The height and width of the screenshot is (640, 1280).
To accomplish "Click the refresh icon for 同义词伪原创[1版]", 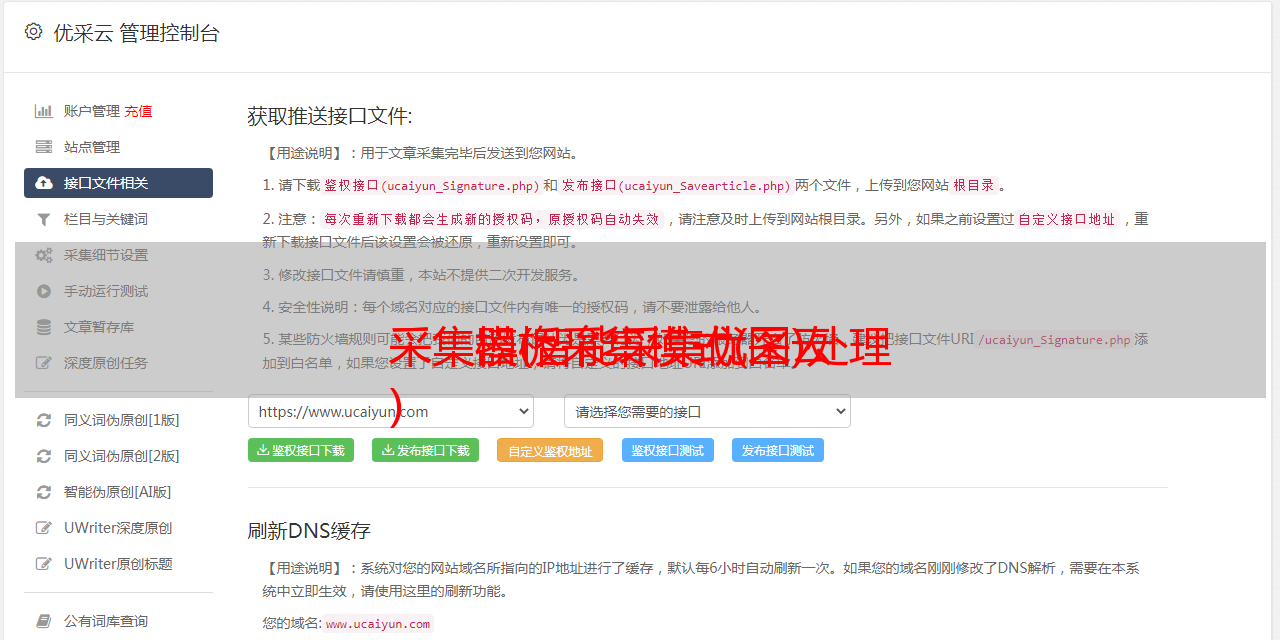I will (x=44, y=420).
